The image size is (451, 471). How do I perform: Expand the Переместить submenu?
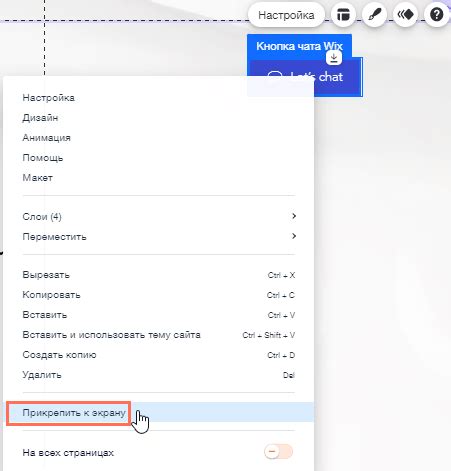[159, 237]
